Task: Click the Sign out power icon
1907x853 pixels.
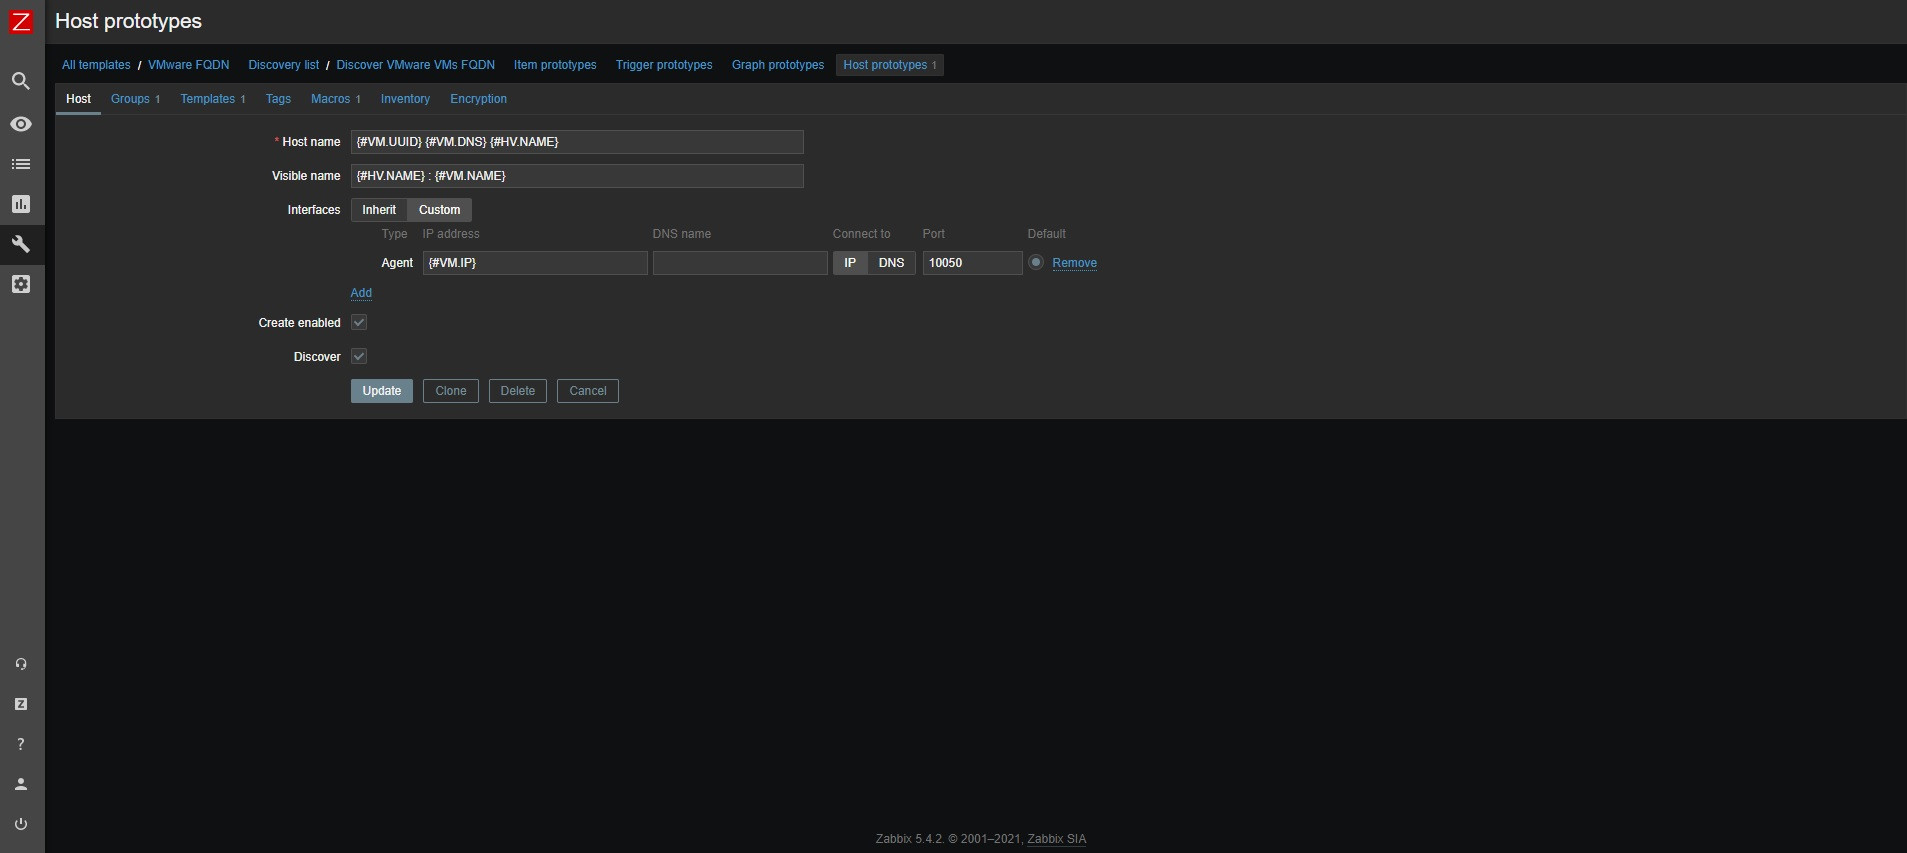Action: [21, 824]
